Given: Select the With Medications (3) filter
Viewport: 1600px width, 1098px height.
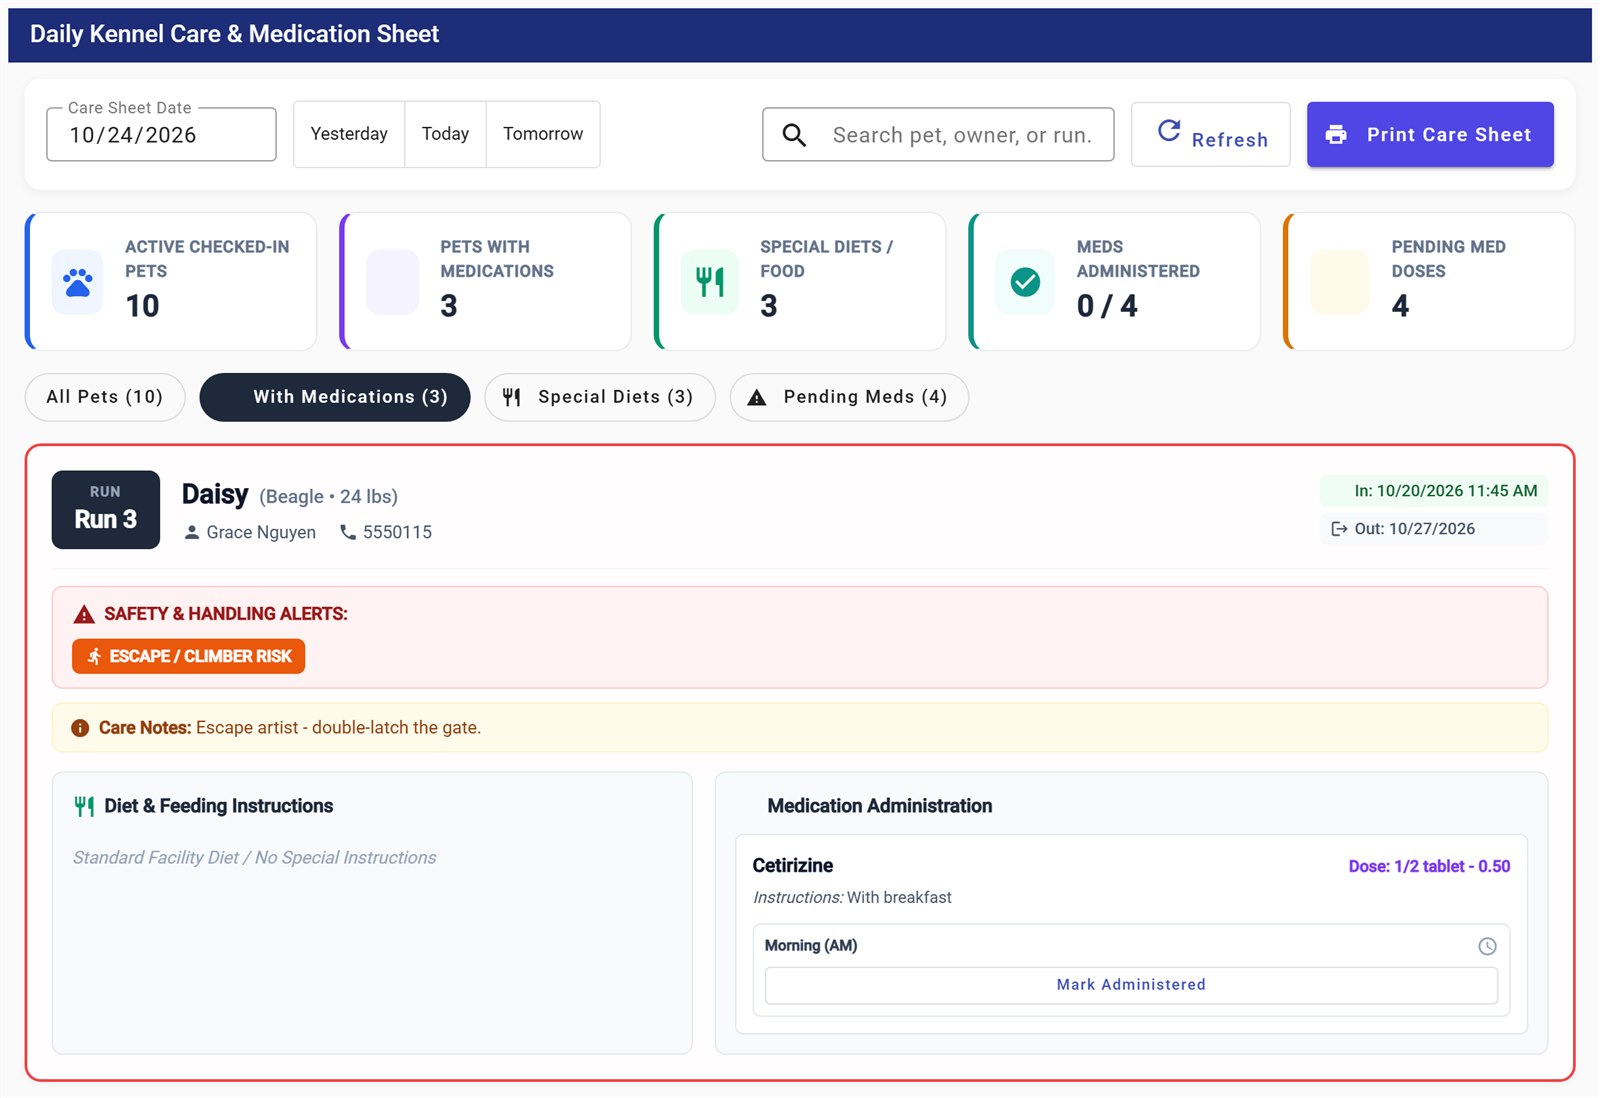Looking at the screenshot, I should pyautogui.click(x=335, y=397).
